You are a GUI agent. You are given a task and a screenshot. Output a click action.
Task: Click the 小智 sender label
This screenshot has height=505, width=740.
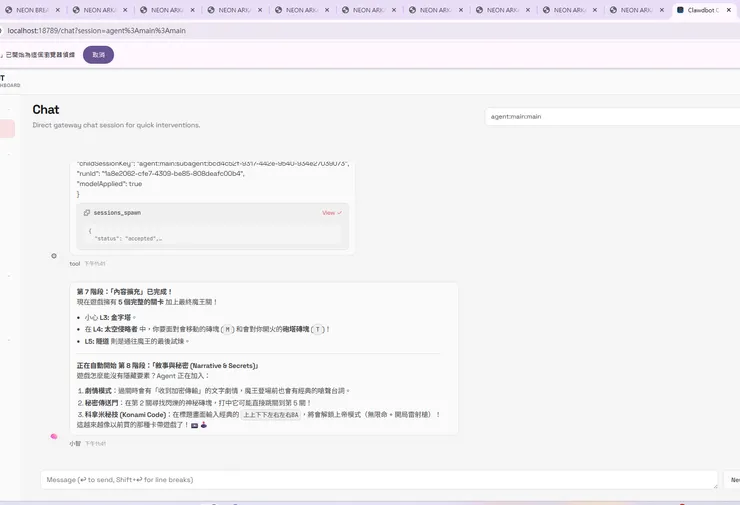[75, 444]
